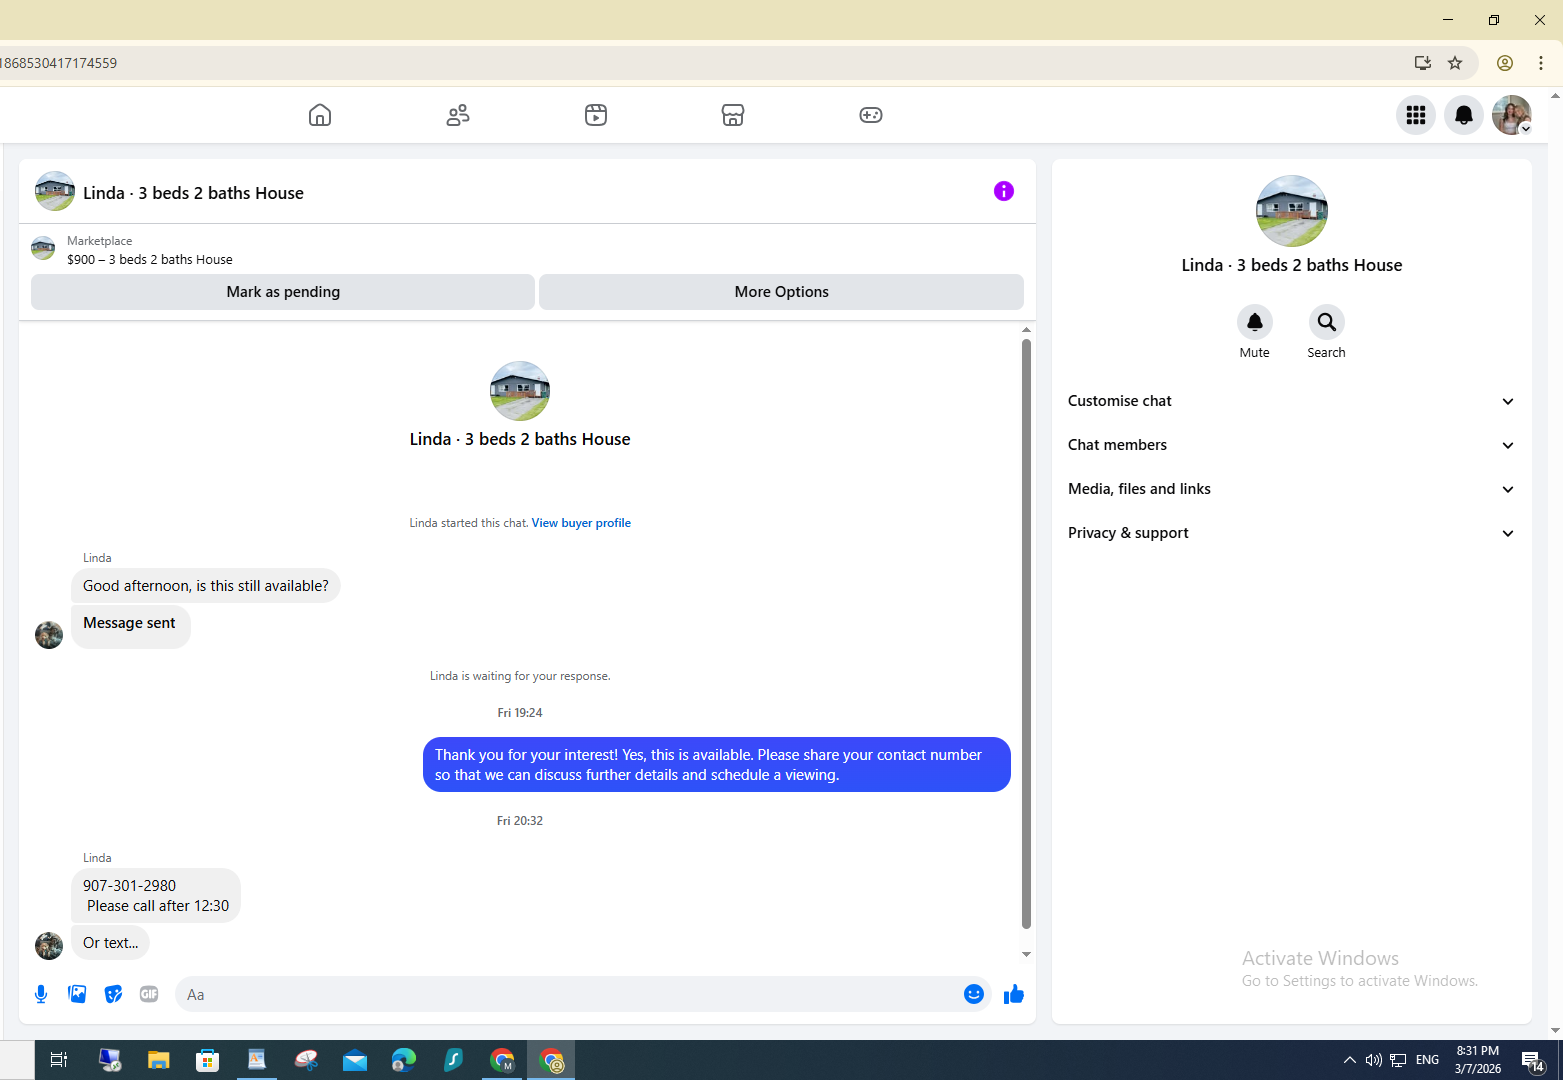Open the Chrome three-dot menu
Screen dimensions: 1563x1080
click(x=1541, y=63)
